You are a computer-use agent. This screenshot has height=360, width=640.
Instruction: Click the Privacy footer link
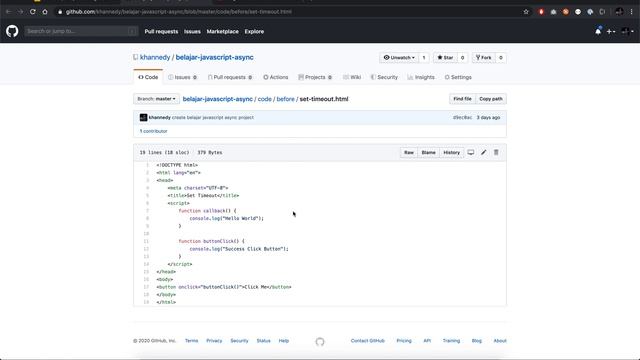click(214, 340)
